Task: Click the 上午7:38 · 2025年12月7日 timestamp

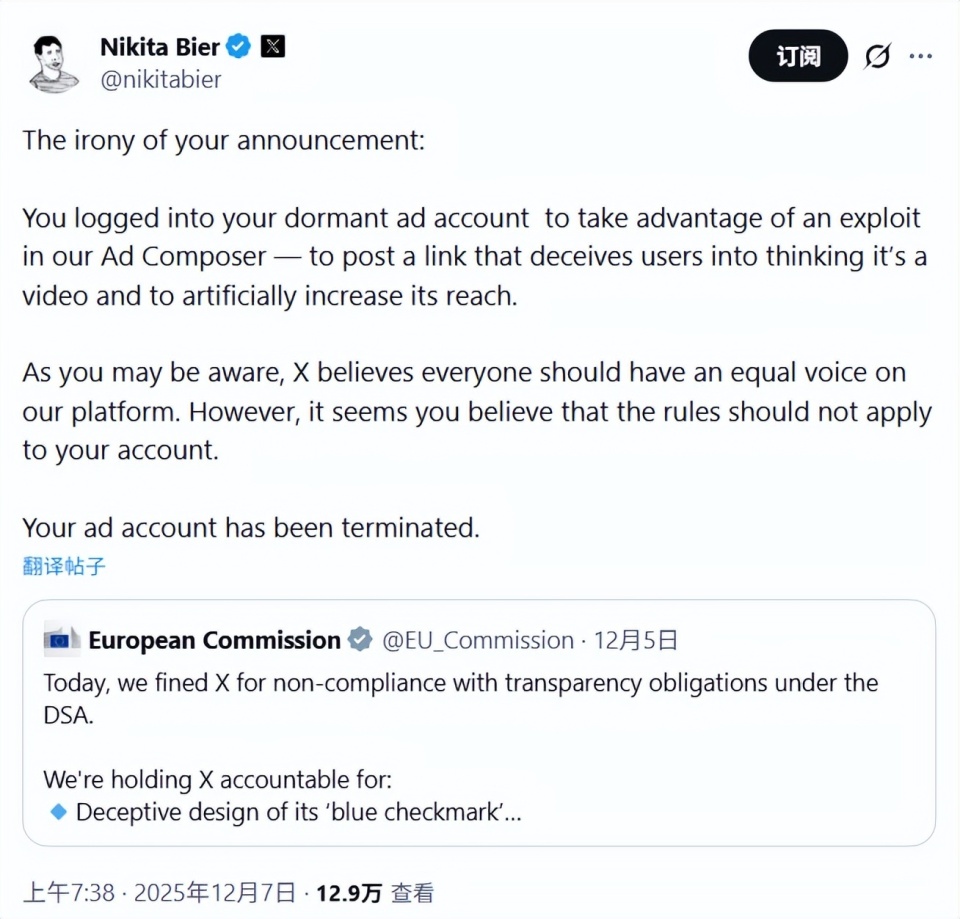Action: [x=160, y=892]
